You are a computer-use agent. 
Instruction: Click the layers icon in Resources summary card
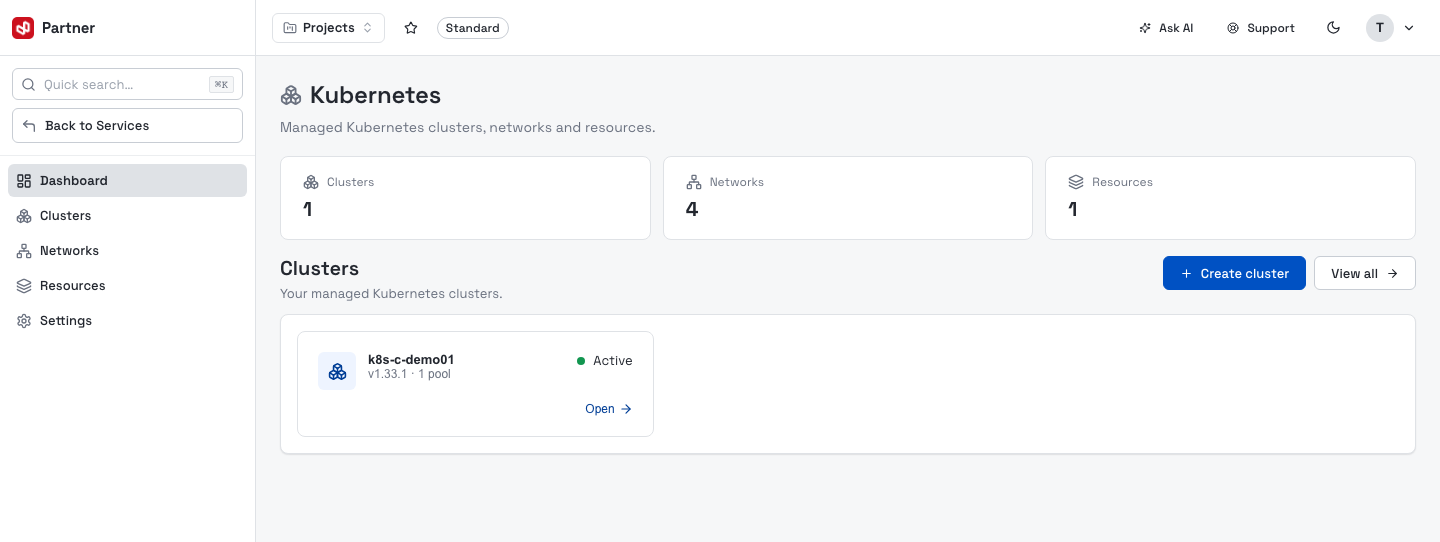pyautogui.click(x=1076, y=182)
